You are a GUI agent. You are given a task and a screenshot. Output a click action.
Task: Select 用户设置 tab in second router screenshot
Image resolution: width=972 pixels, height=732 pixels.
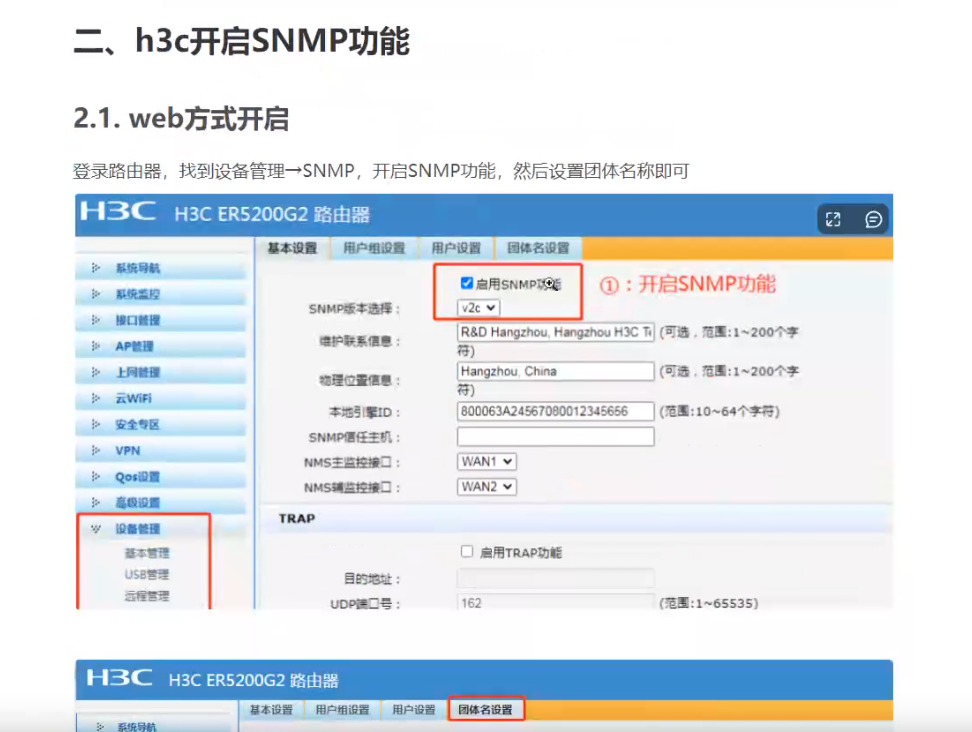click(413, 710)
